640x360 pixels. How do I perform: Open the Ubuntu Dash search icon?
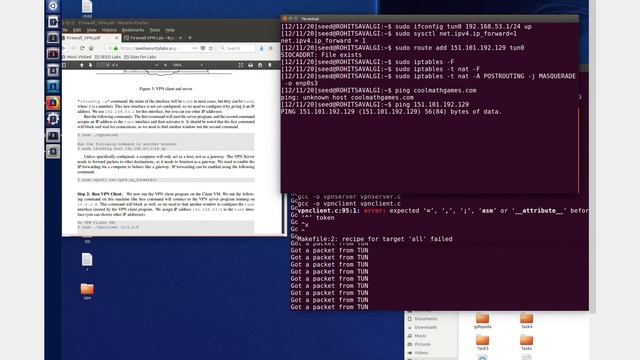coord(53,6)
